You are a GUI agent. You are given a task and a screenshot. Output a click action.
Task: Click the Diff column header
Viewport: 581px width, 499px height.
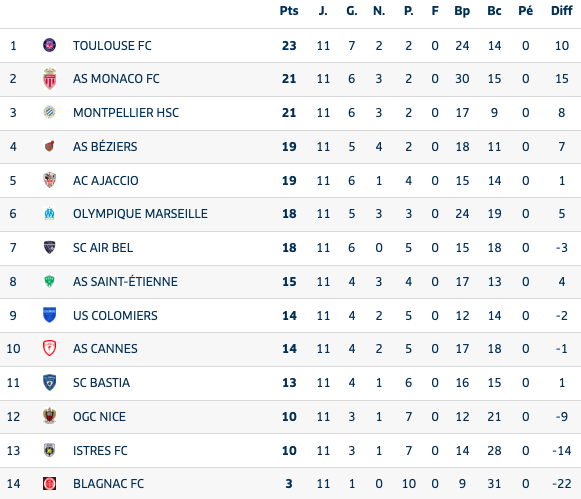562,11
